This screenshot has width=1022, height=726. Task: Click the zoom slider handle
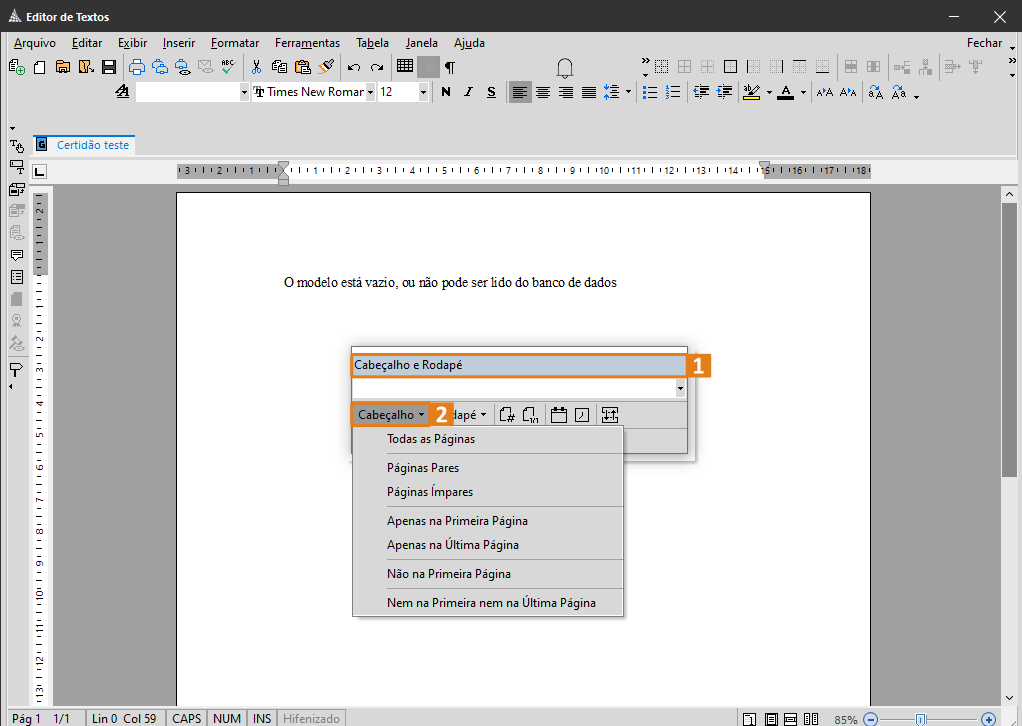pyautogui.click(x=920, y=719)
